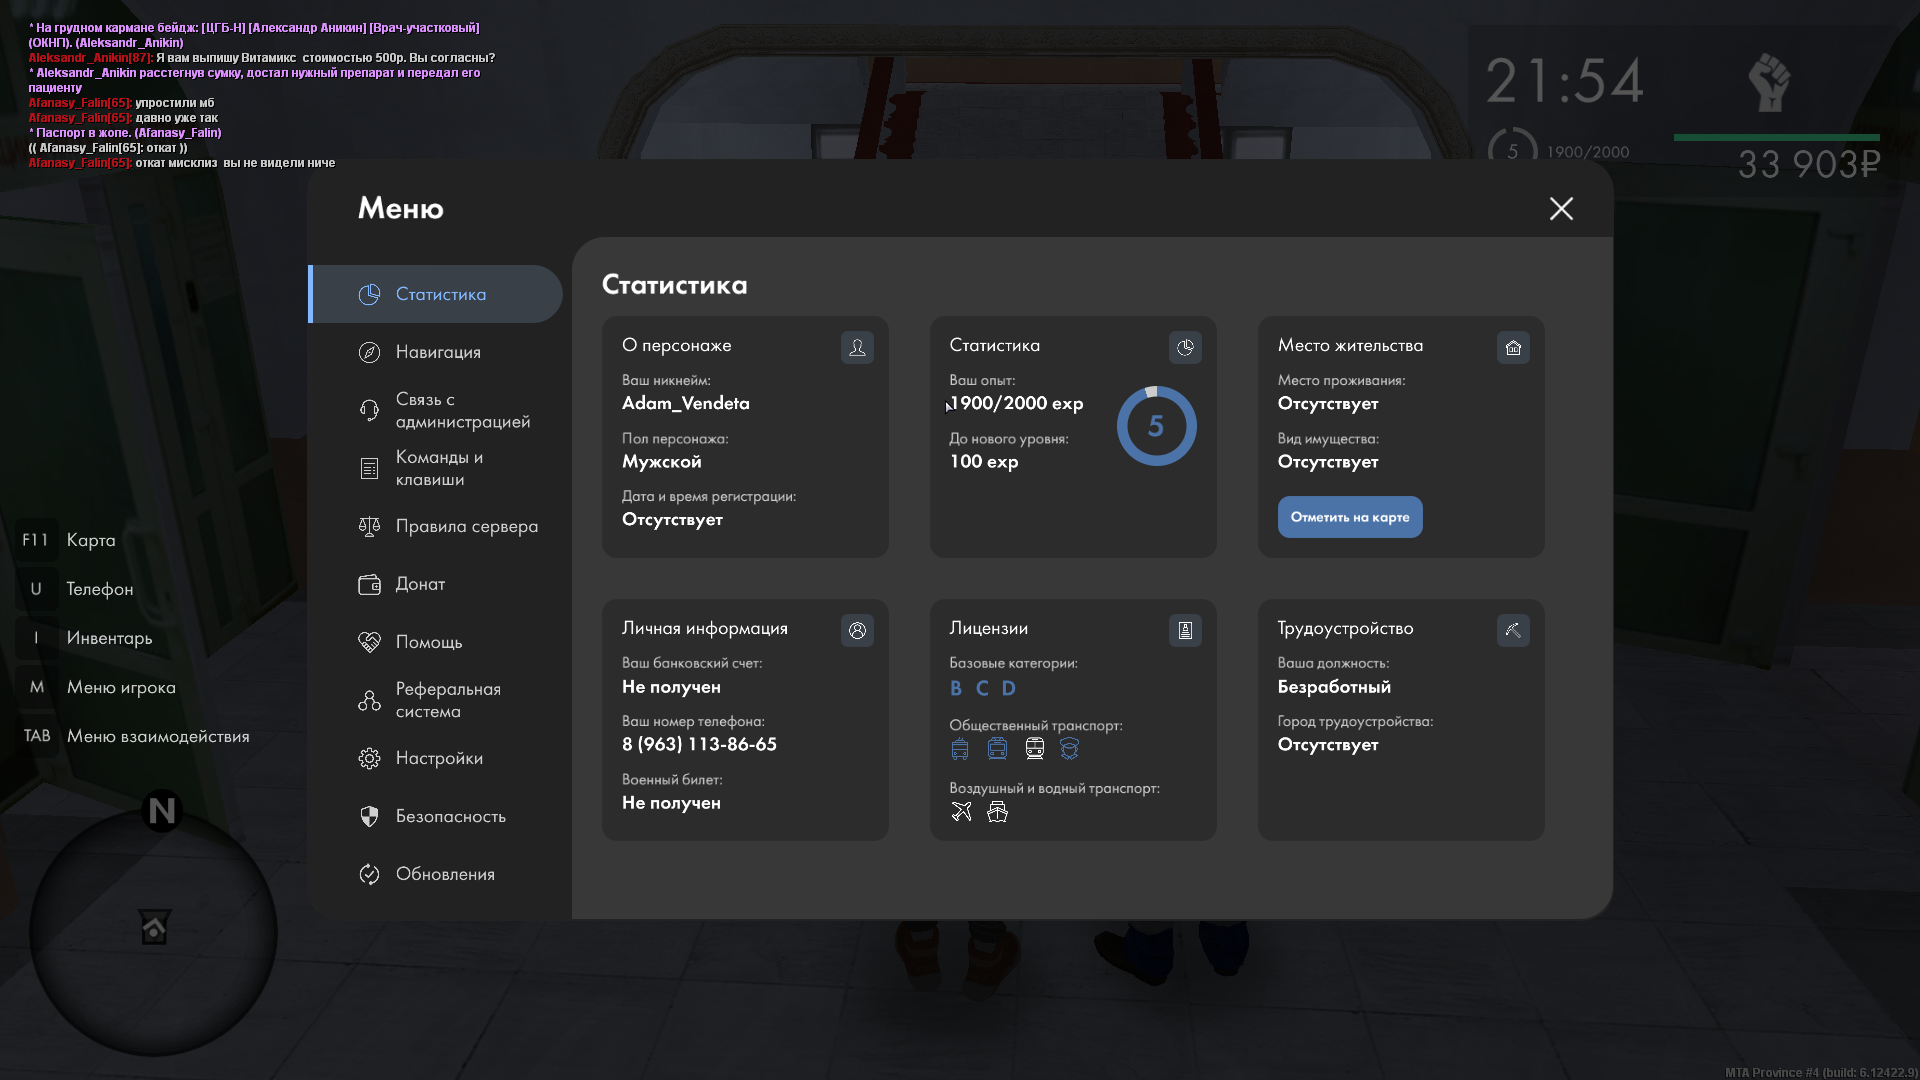Viewport: 1920px width, 1080px height.
Task: Close the Меню window with X
Action: (x=1561, y=208)
